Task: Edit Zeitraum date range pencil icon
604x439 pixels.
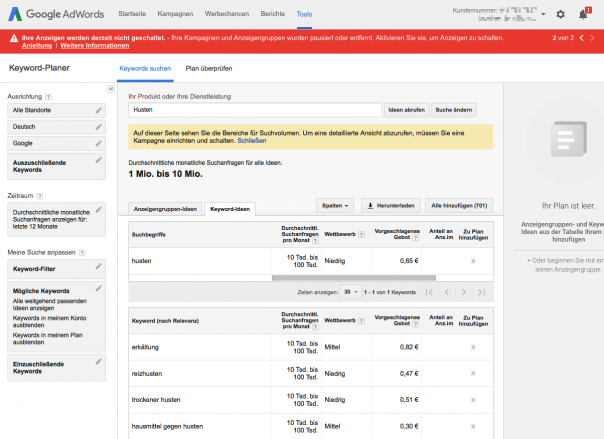Action: 99,209
